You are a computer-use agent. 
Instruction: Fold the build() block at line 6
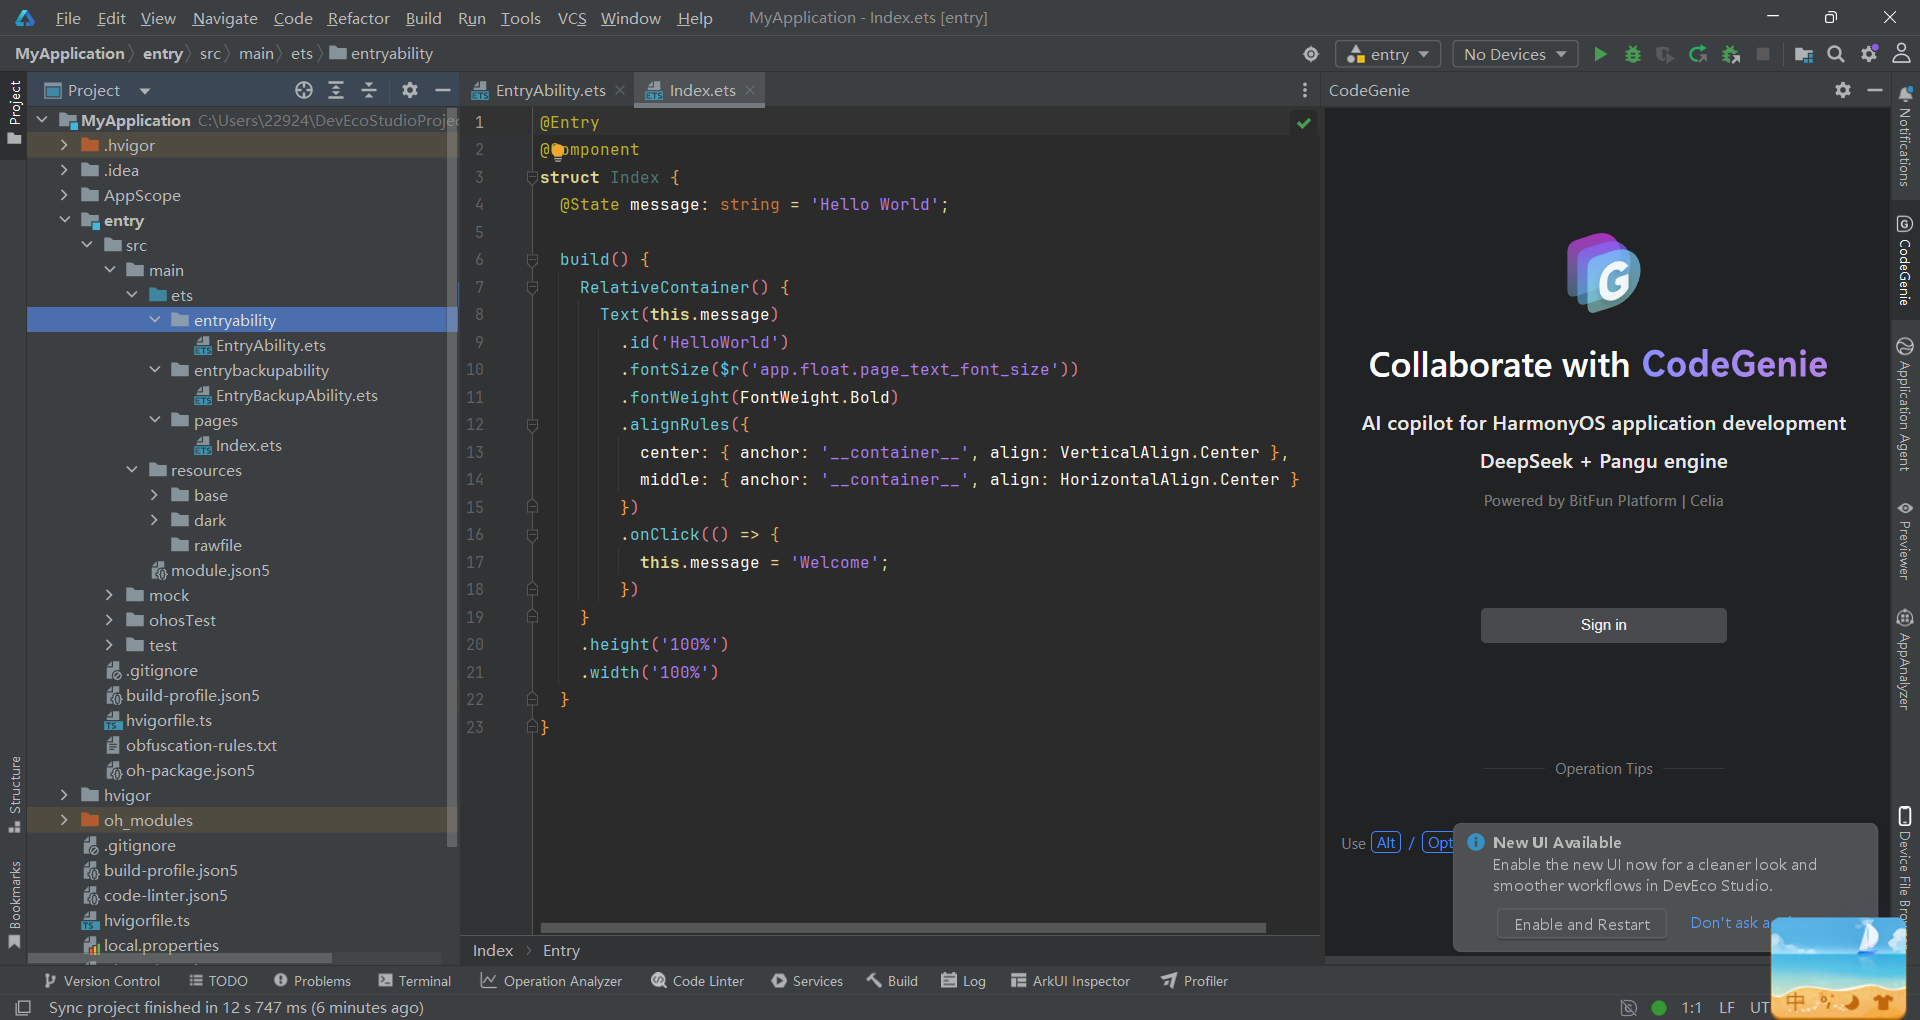point(532,260)
